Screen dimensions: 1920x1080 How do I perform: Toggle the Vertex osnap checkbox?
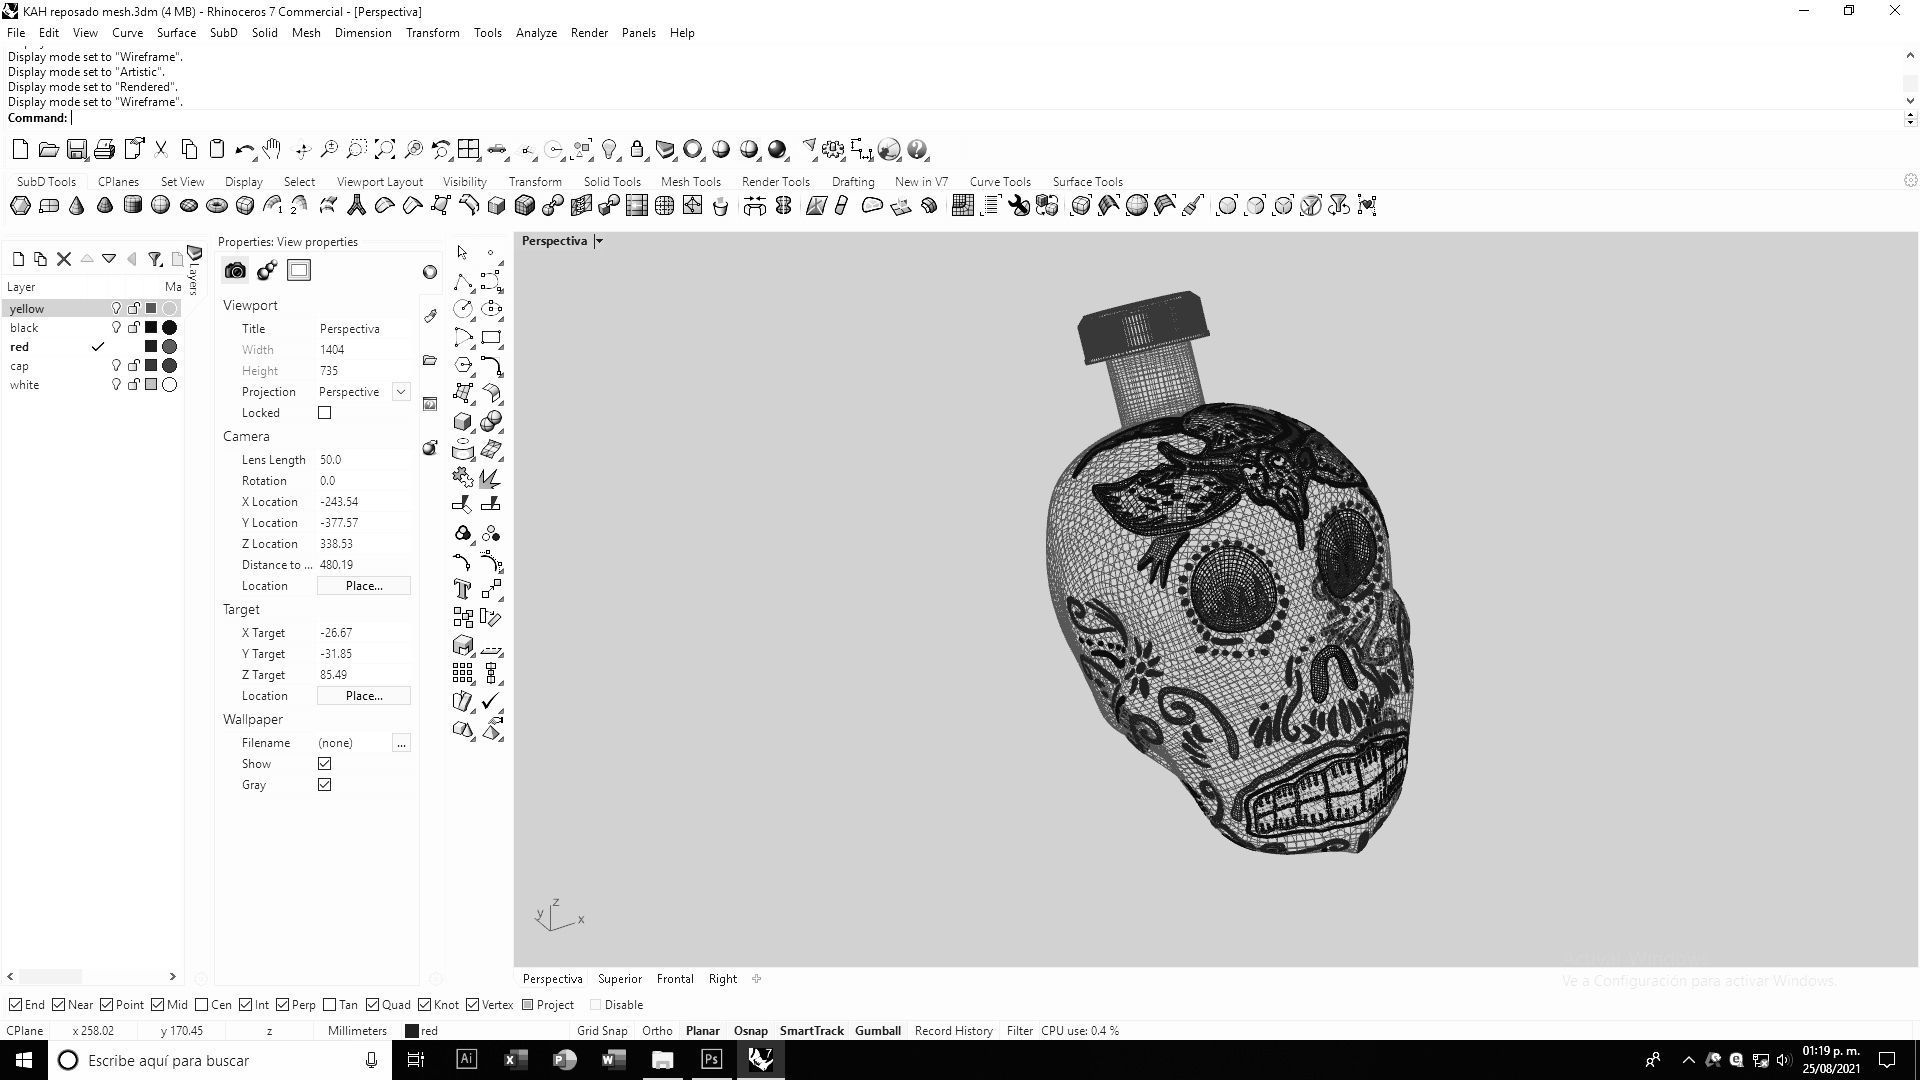pyautogui.click(x=473, y=1005)
